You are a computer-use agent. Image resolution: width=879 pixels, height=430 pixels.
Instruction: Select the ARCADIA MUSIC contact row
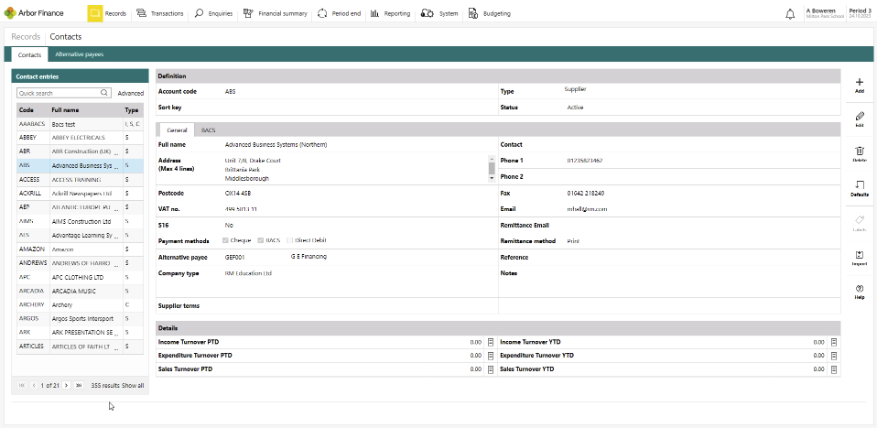(80, 291)
